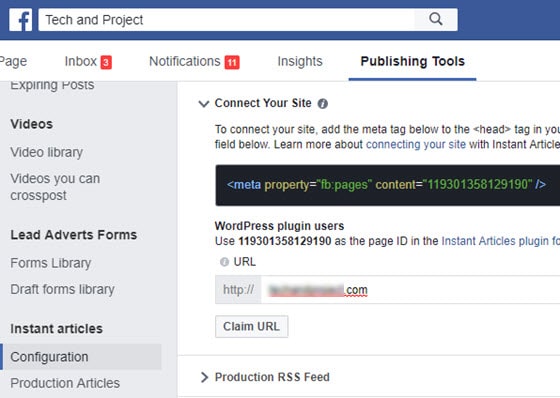Screen dimensions: 560x398
Task: Open Videos you can crosspost
Action: (55, 187)
